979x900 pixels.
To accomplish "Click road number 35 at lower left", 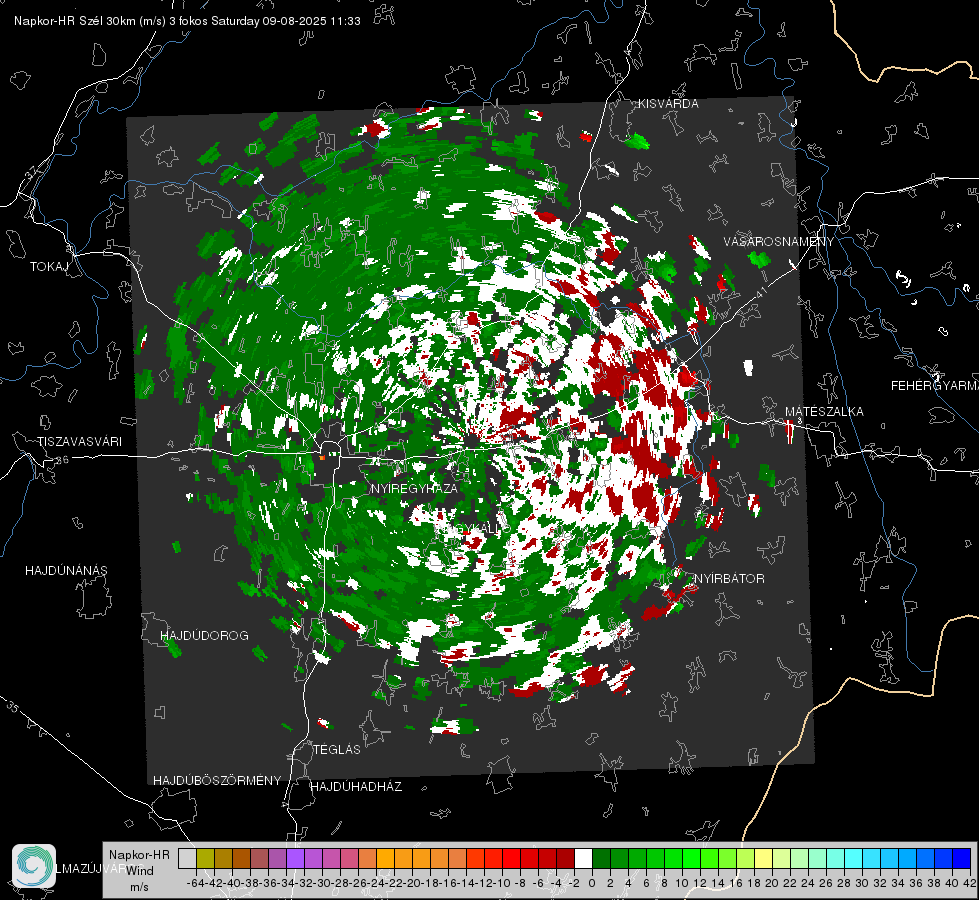I will click(x=13, y=707).
